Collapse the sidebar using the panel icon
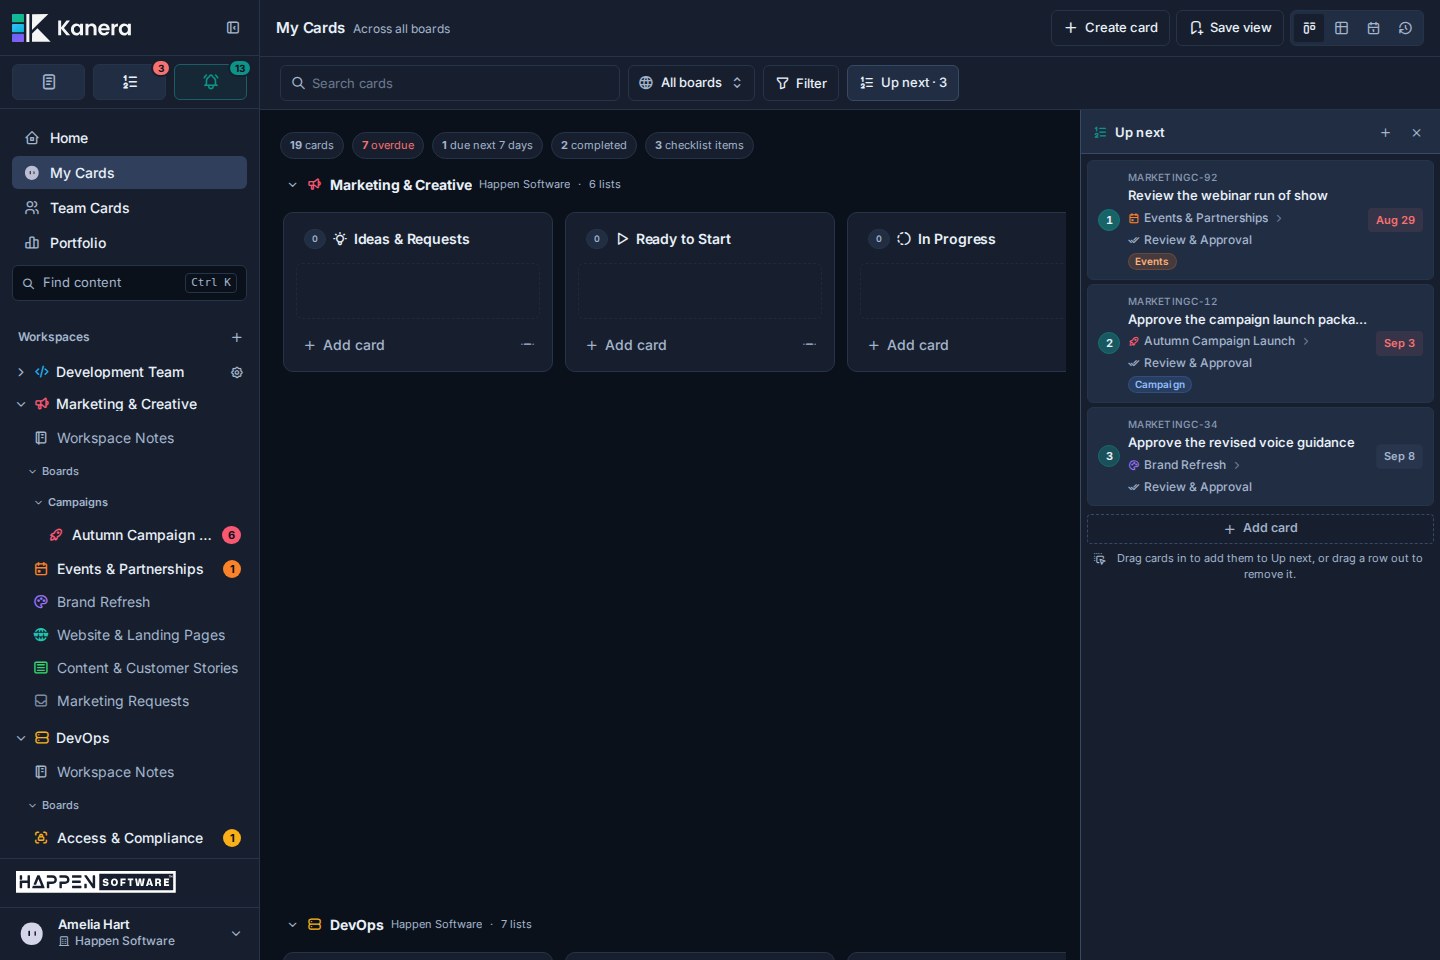The image size is (1440, 960). pos(233,28)
